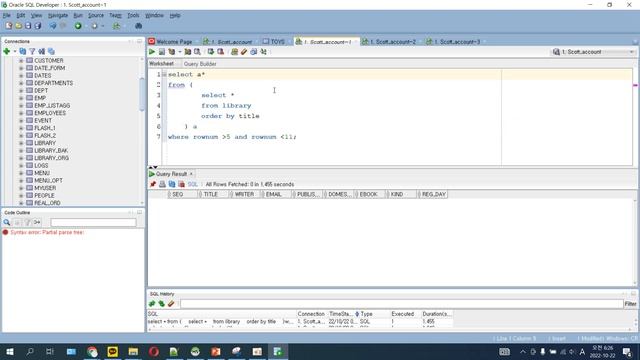The image size is (640, 360).
Task: Click the binoculars Find DB Object icon
Action: click(138, 26)
